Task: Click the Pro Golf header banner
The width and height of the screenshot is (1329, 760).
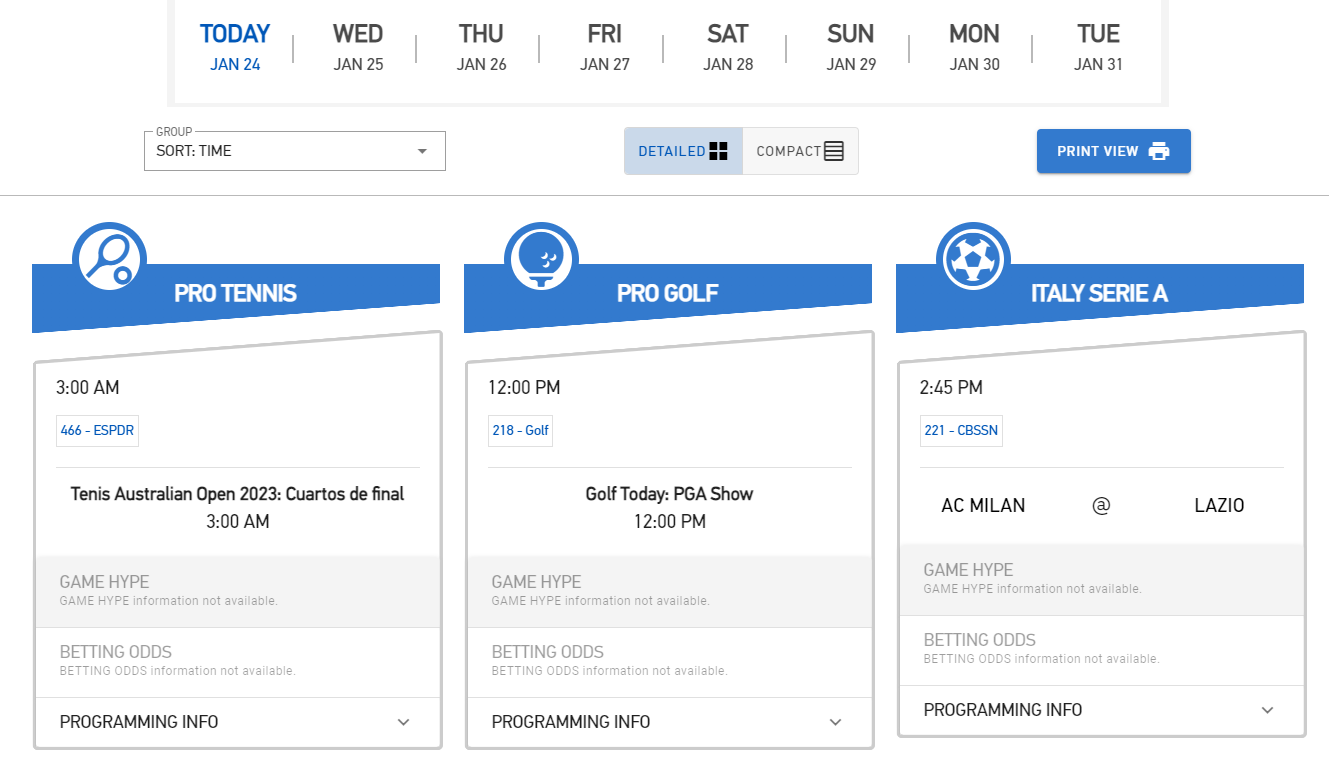Action: click(x=668, y=294)
